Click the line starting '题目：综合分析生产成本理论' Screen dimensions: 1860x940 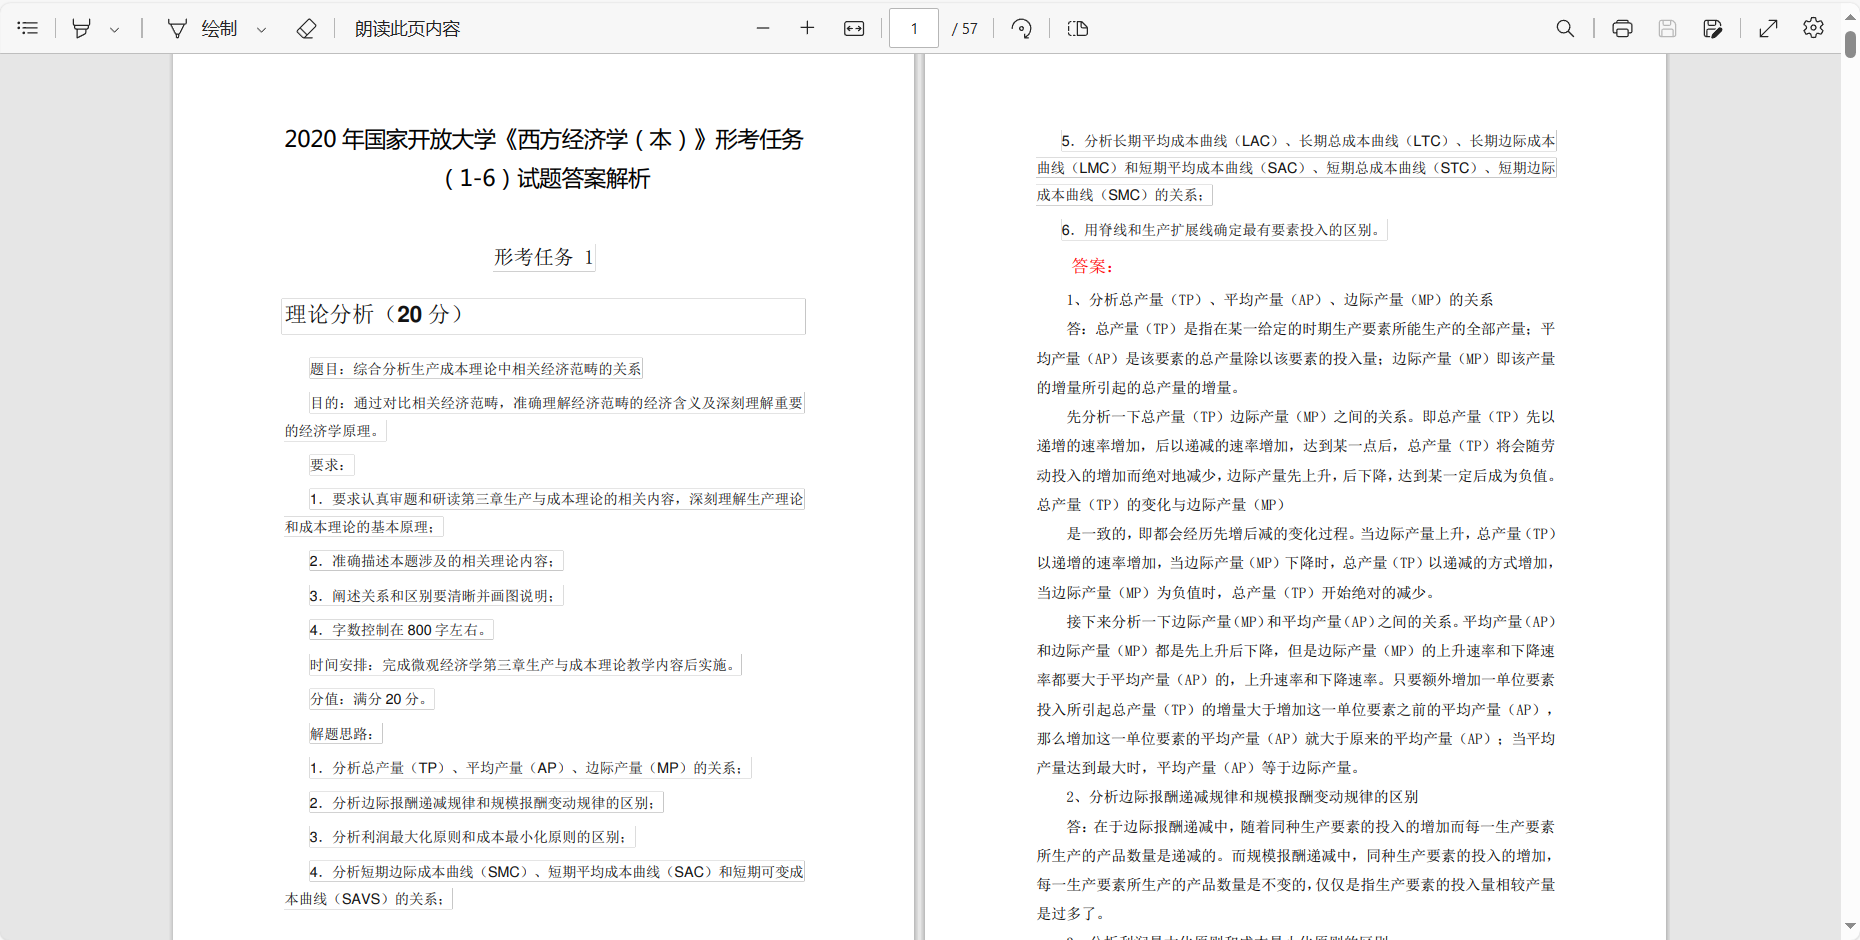click(476, 369)
